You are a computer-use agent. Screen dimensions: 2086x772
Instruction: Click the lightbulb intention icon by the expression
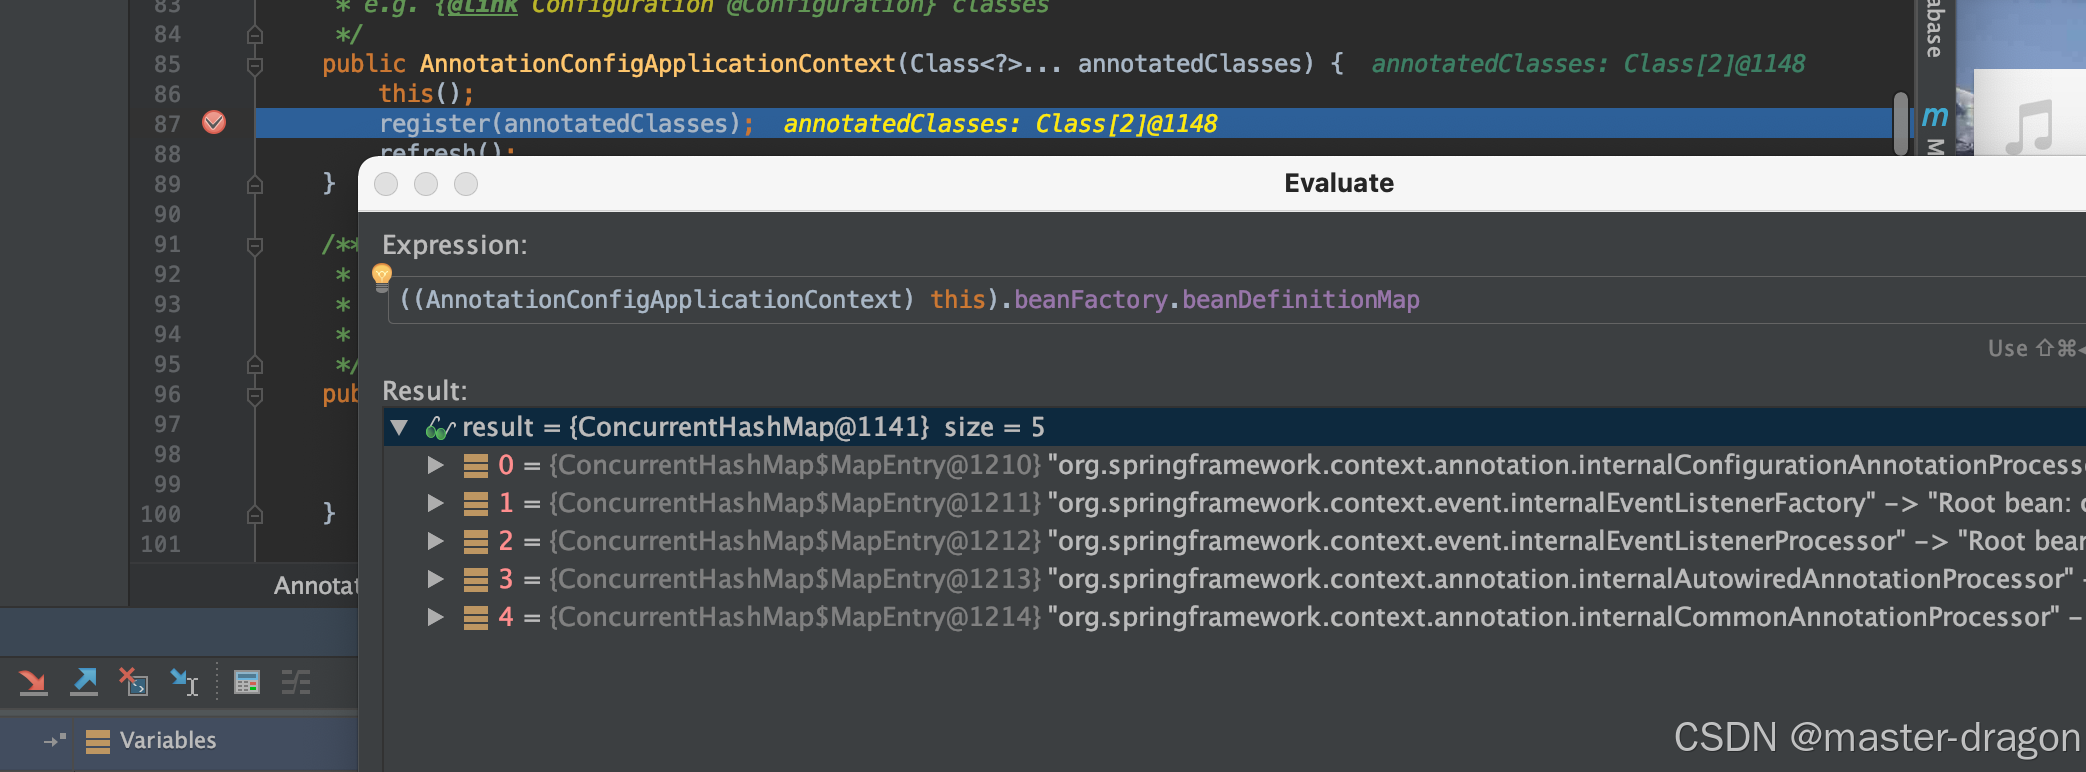[382, 276]
